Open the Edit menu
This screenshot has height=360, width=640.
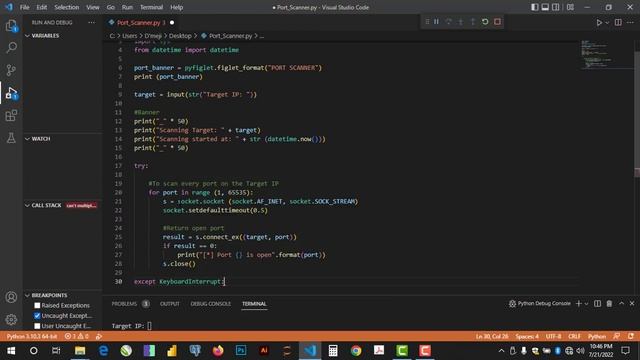pyautogui.click(x=42, y=7)
